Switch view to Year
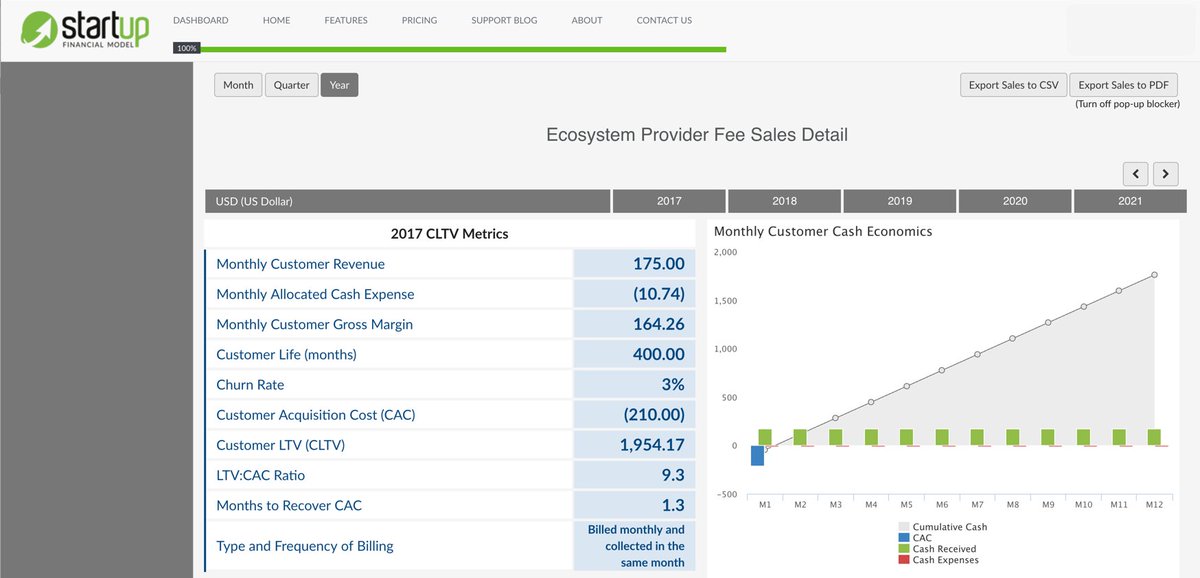1200x578 pixels. point(340,85)
